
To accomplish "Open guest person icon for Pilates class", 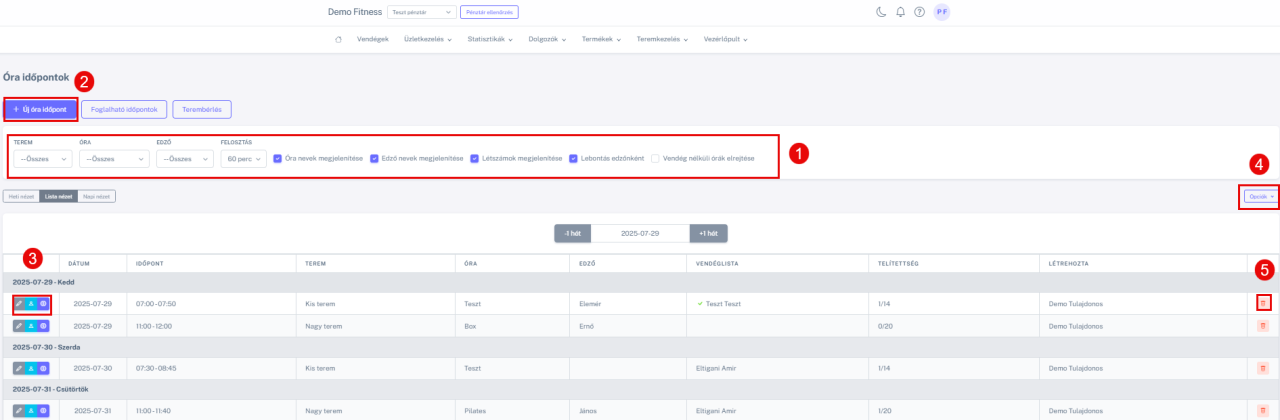I will (x=31, y=410).
